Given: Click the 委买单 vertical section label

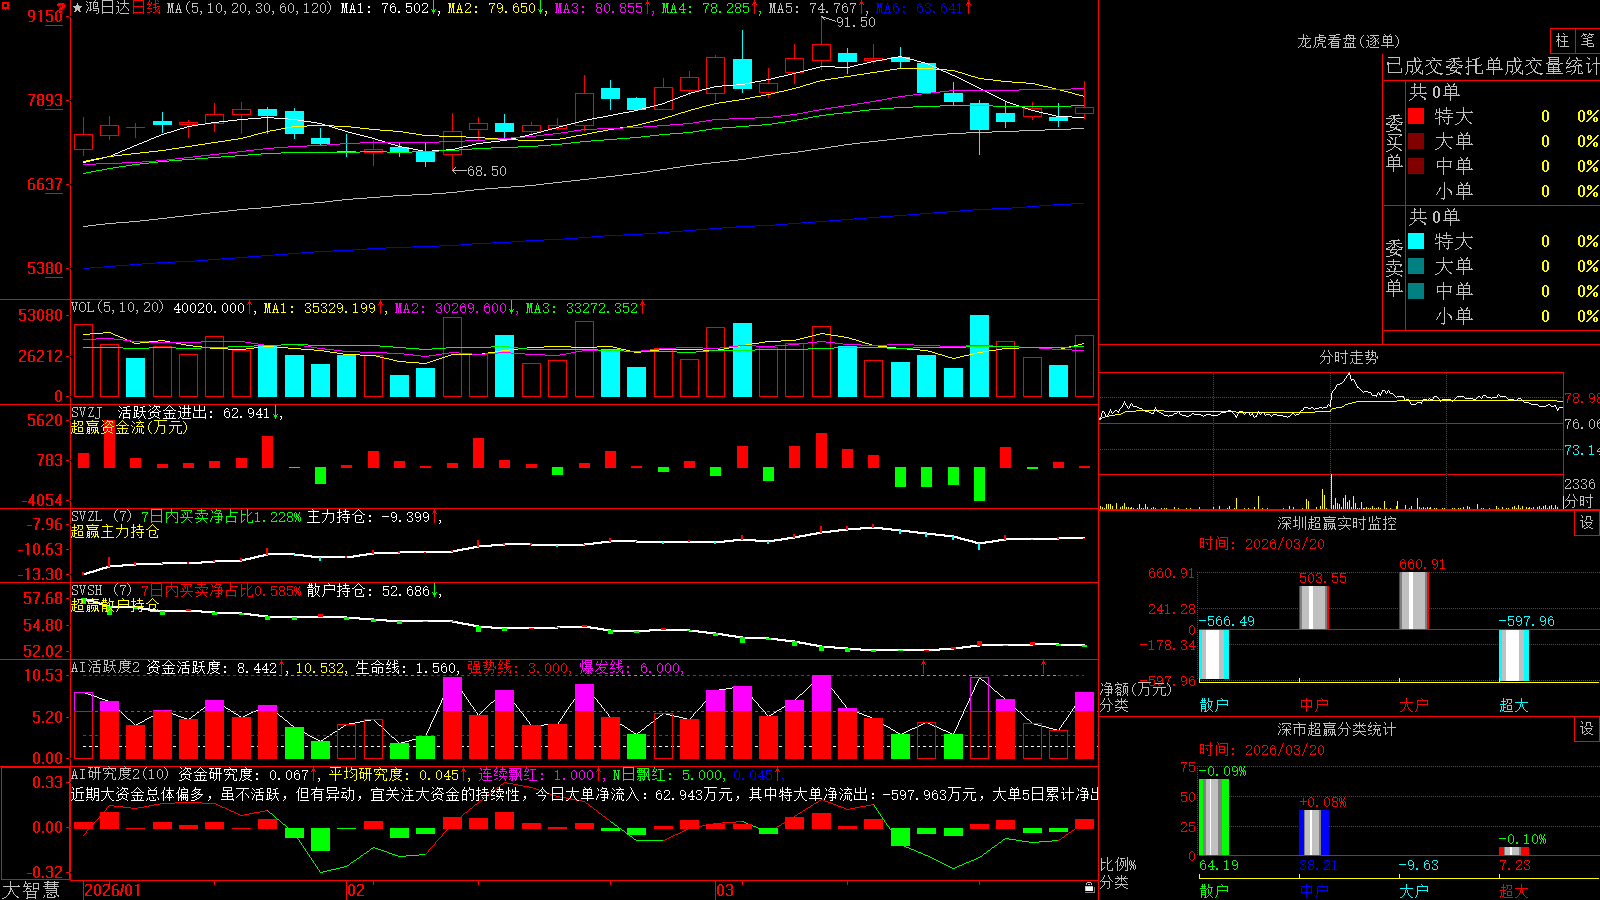Looking at the screenshot, I should (1394, 142).
